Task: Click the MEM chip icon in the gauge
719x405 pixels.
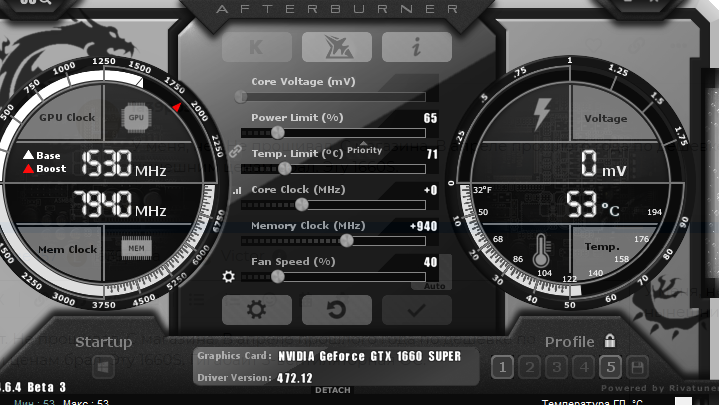Action: 136,248
